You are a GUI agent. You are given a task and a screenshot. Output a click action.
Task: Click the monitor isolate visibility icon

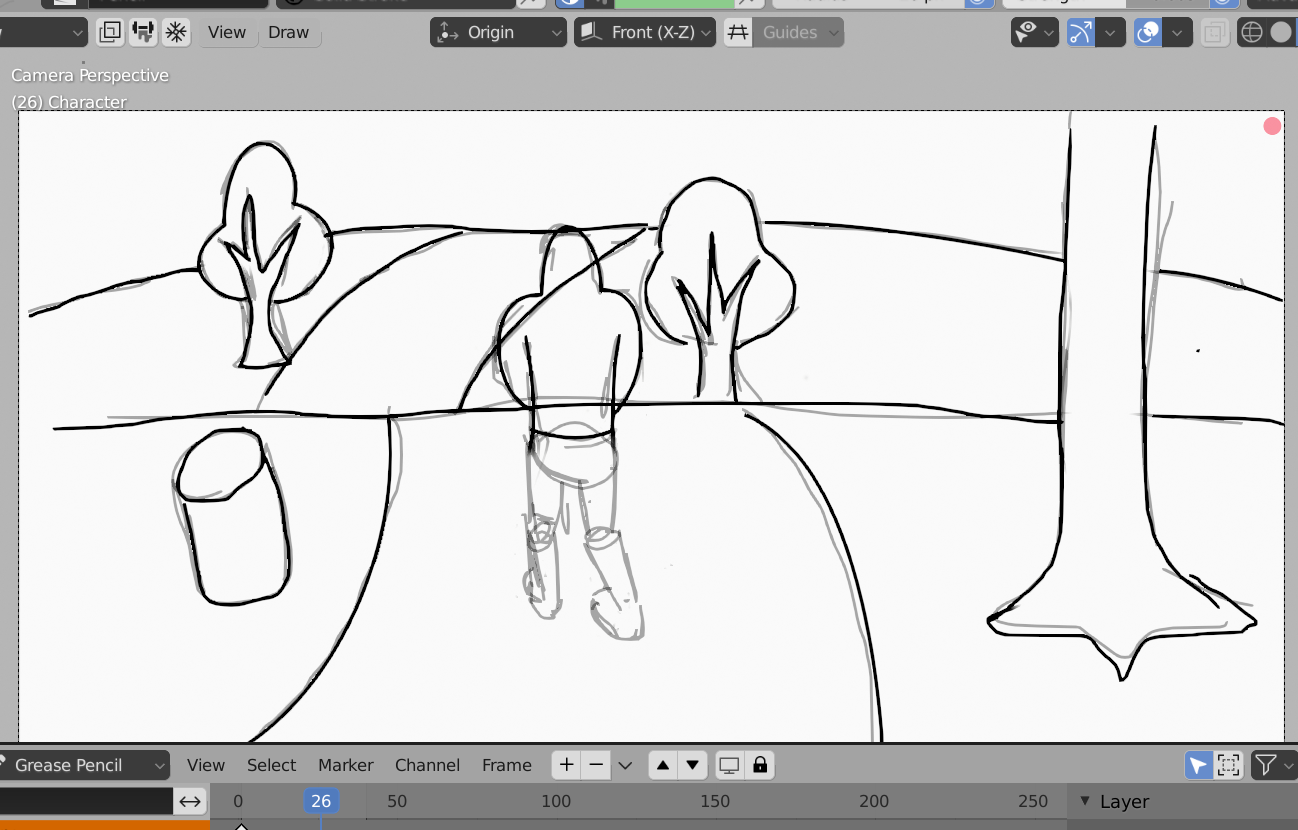pyautogui.click(x=730, y=765)
